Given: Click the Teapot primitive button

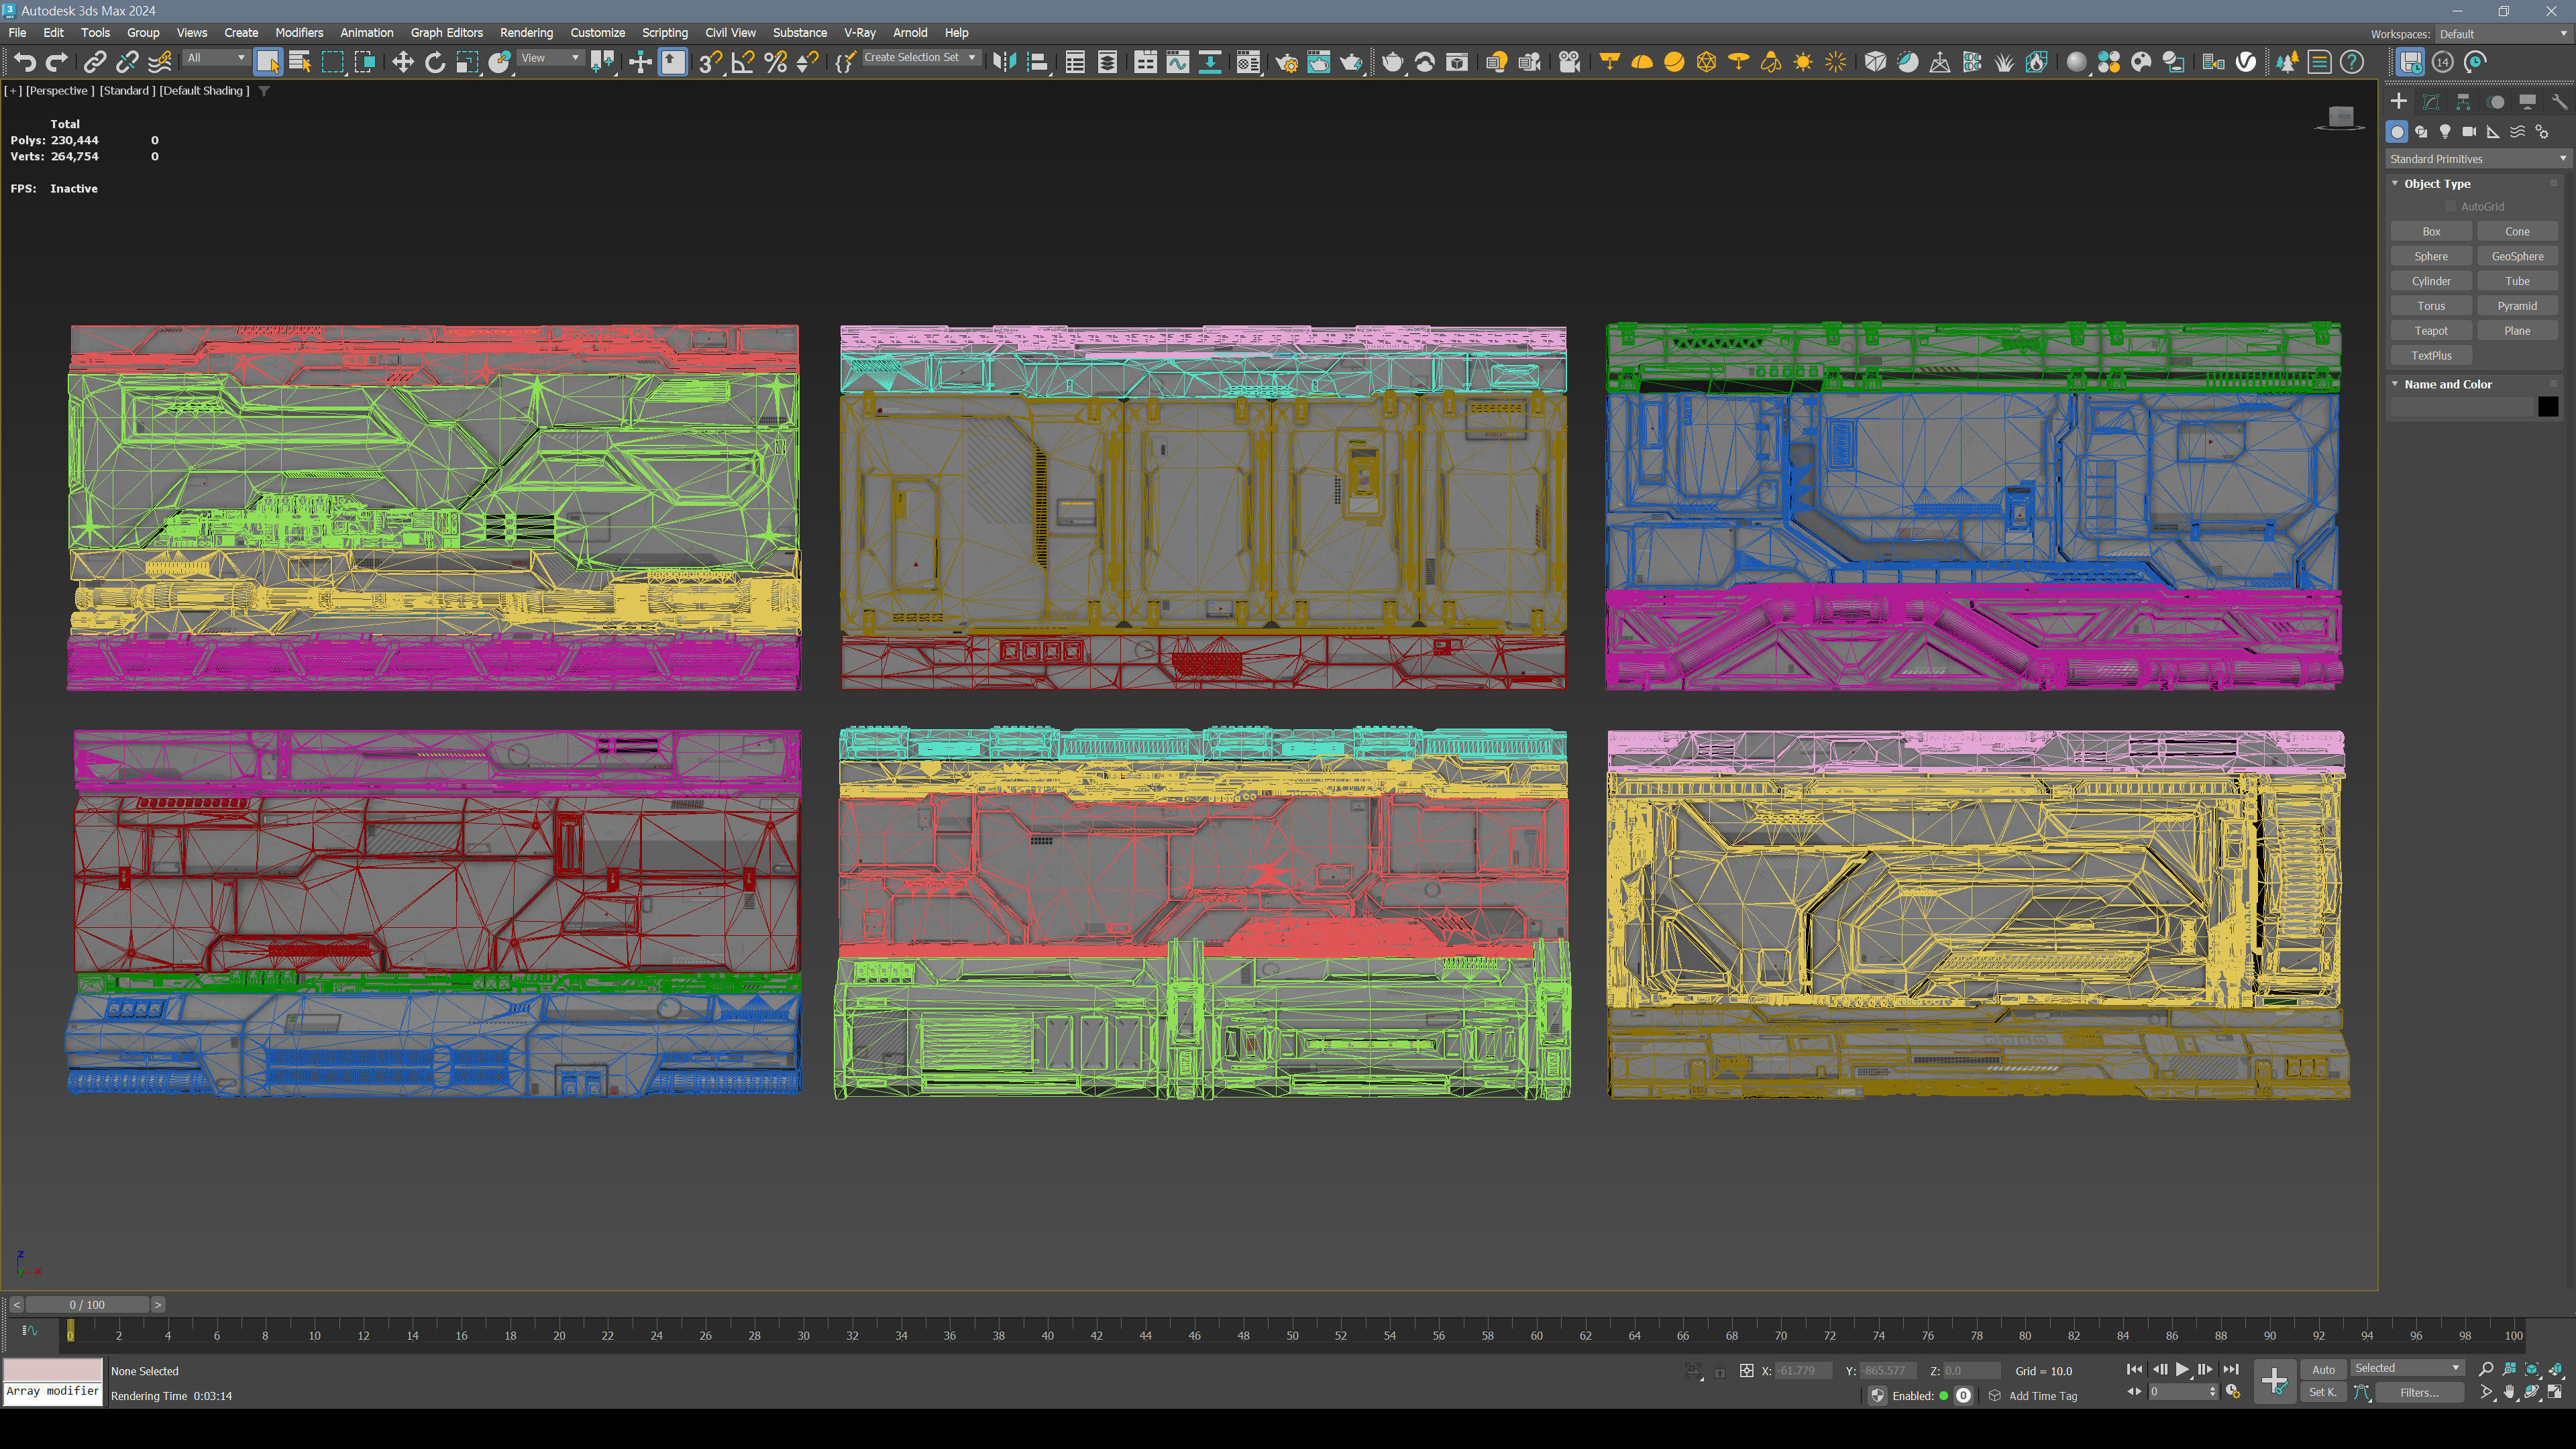Looking at the screenshot, I should click(x=2430, y=331).
